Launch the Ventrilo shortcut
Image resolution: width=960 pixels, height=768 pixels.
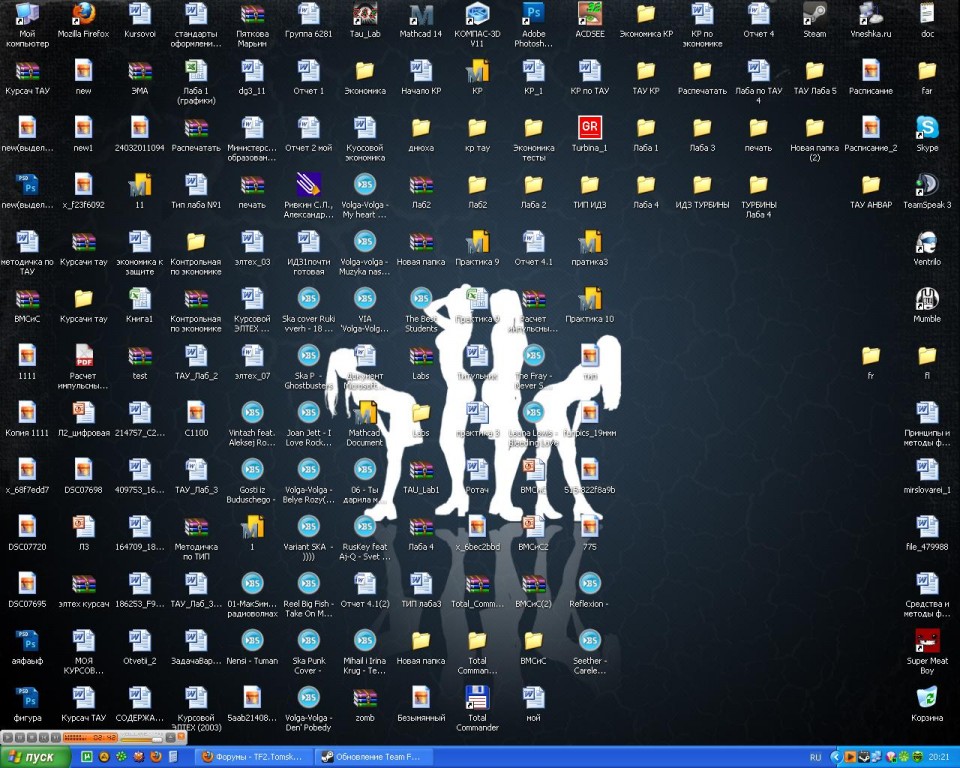coord(927,248)
